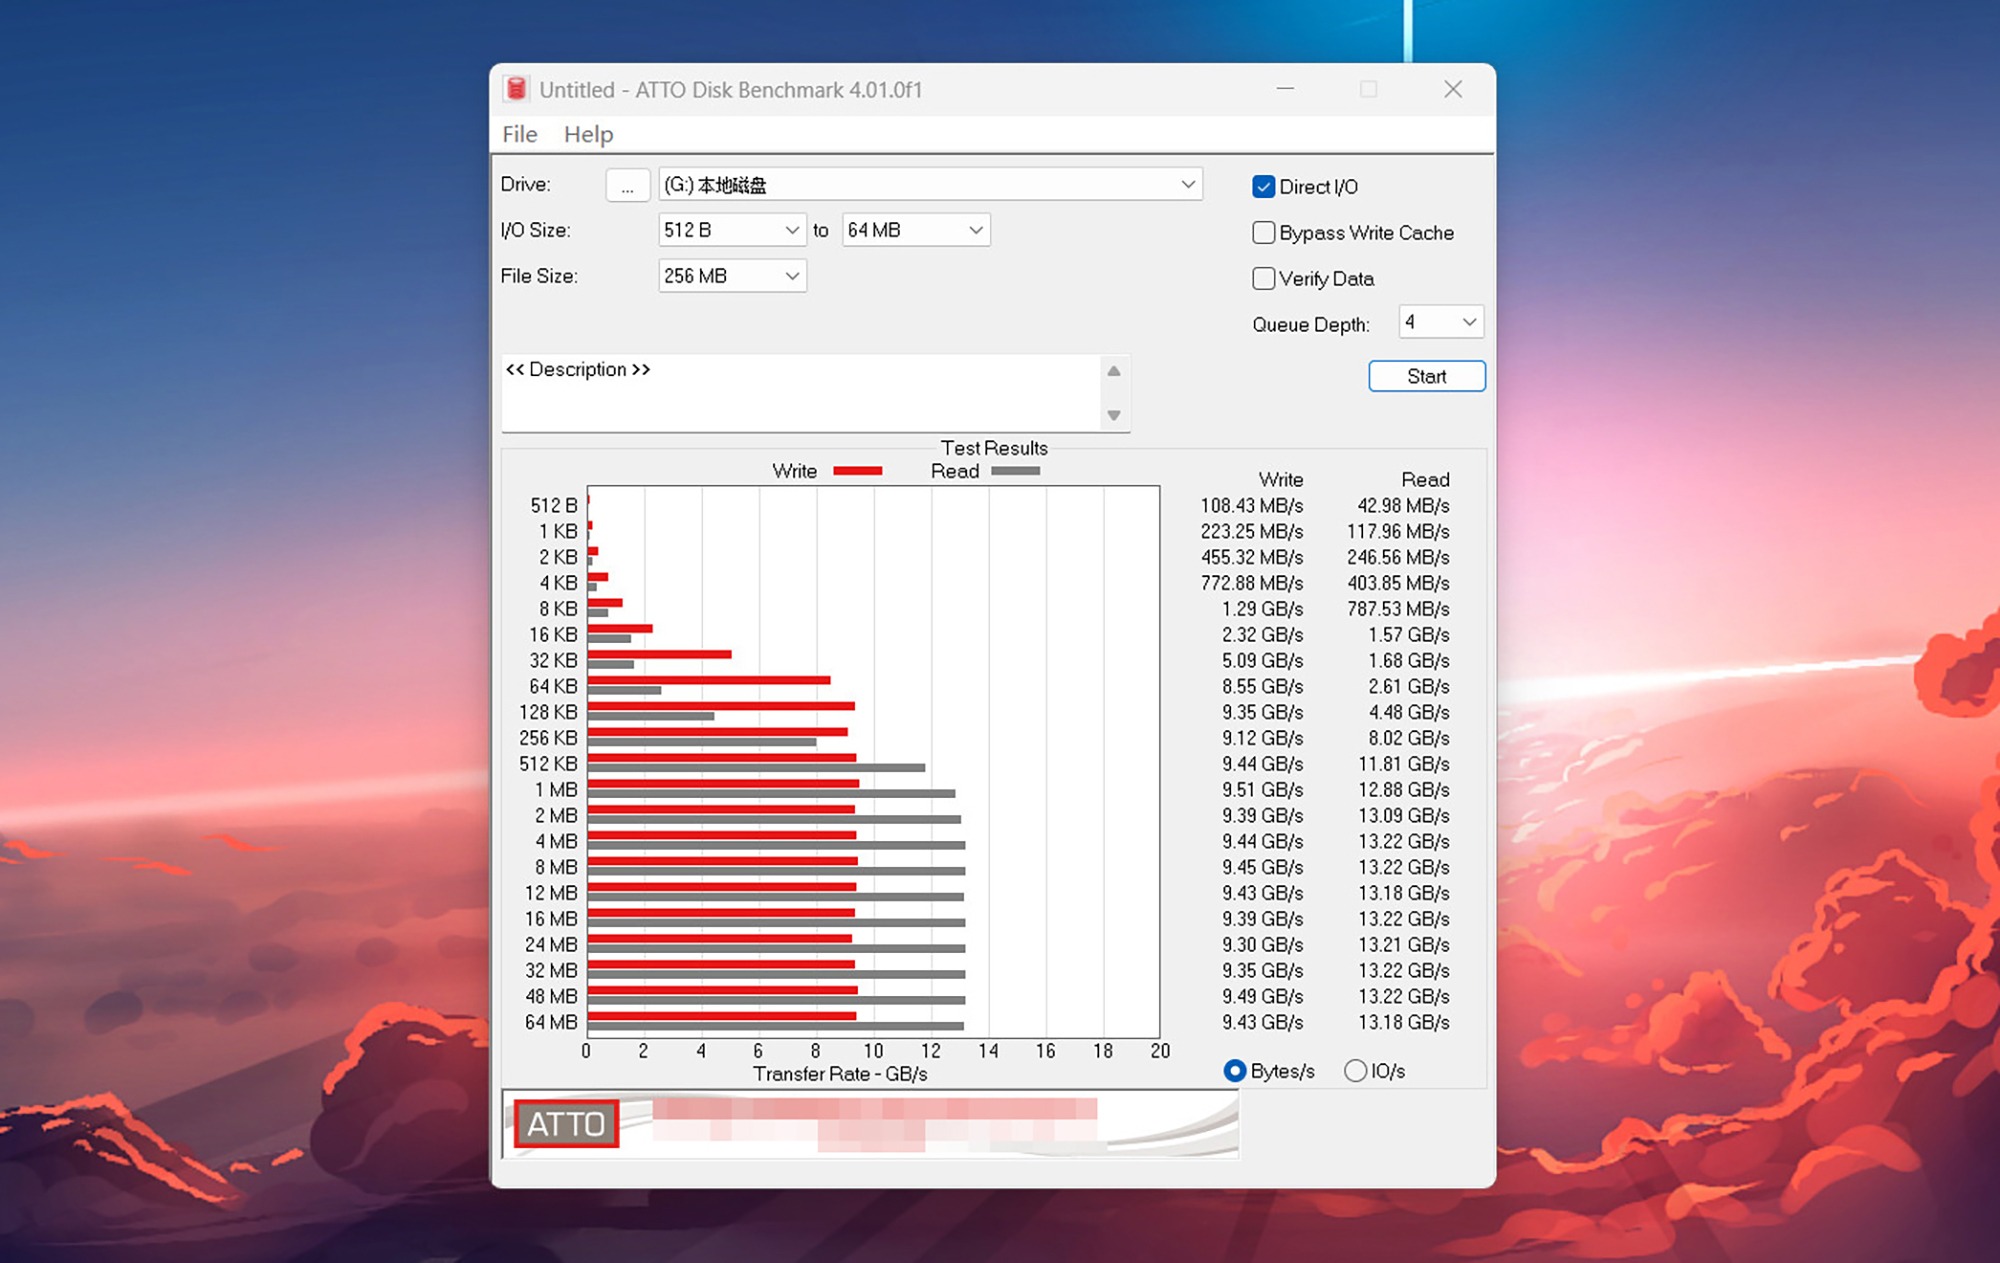Select the IO/s radio button

pyautogui.click(x=1355, y=1071)
